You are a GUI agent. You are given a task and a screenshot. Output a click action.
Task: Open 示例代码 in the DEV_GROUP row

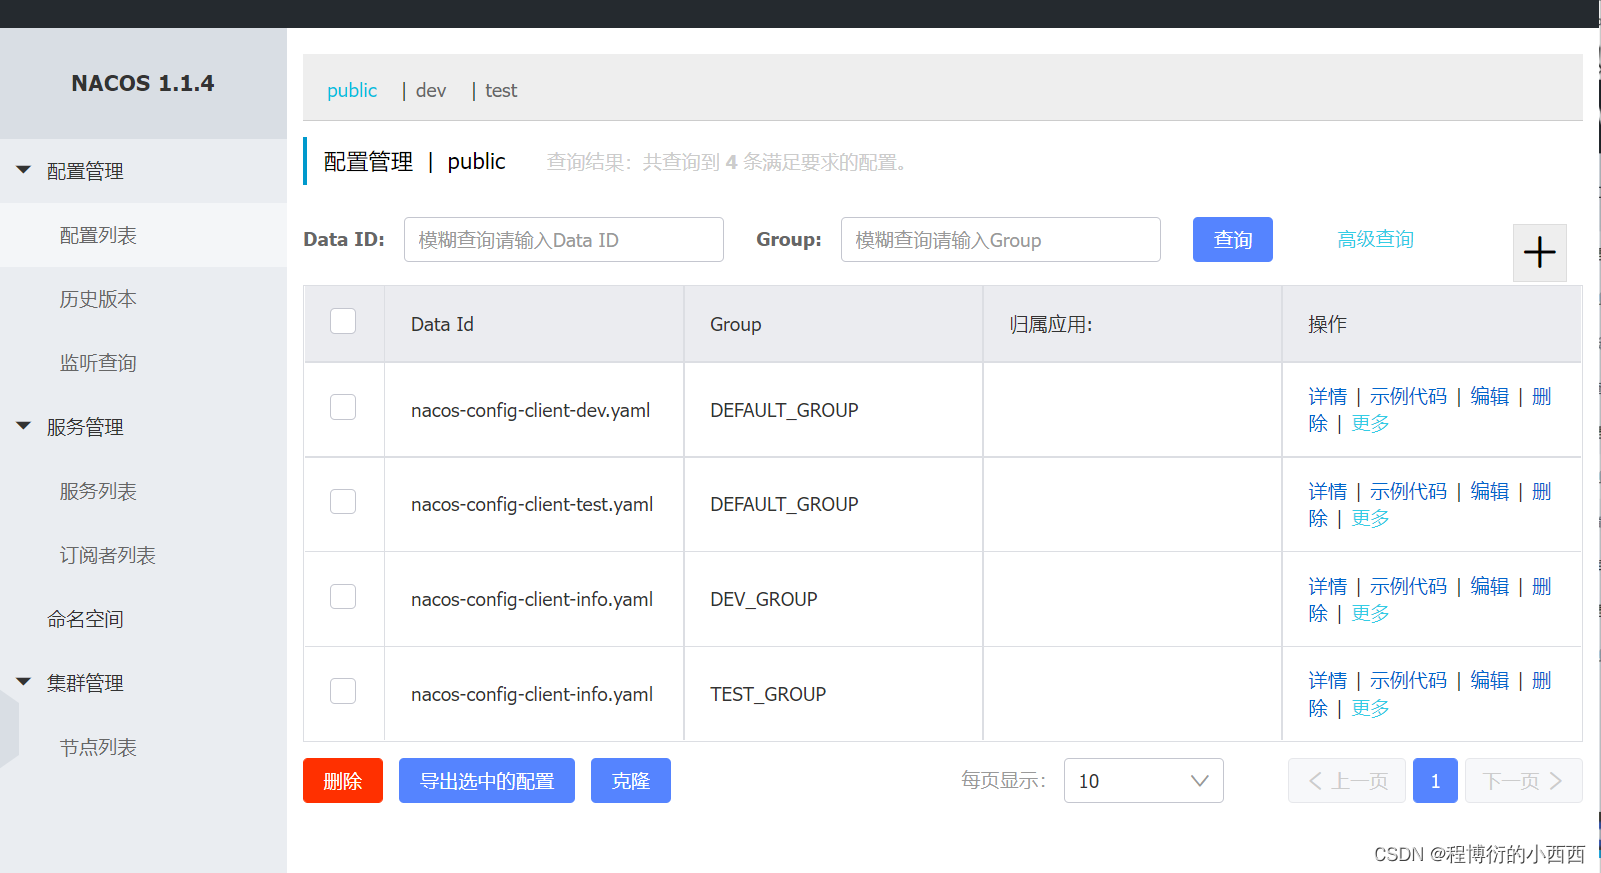pos(1408,586)
